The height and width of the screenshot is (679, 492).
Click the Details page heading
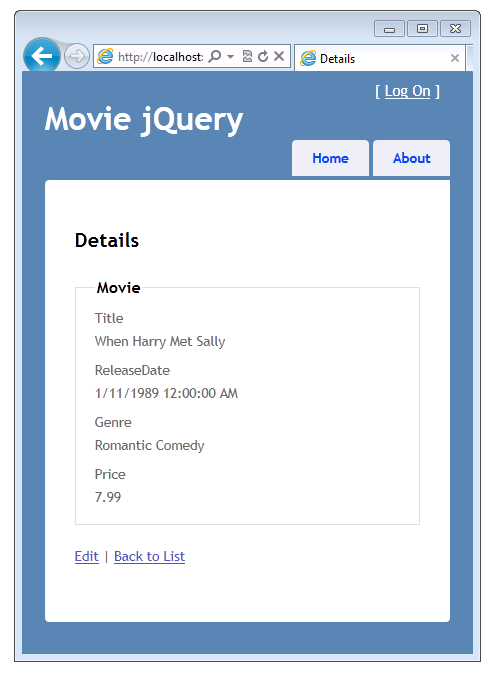pos(107,240)
